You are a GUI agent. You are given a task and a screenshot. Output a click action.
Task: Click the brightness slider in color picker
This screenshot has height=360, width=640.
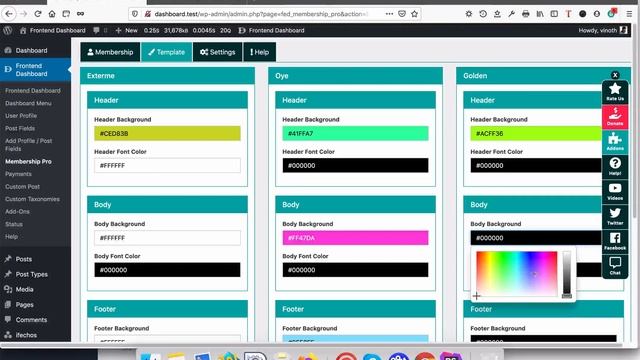(x=567, y=274)
